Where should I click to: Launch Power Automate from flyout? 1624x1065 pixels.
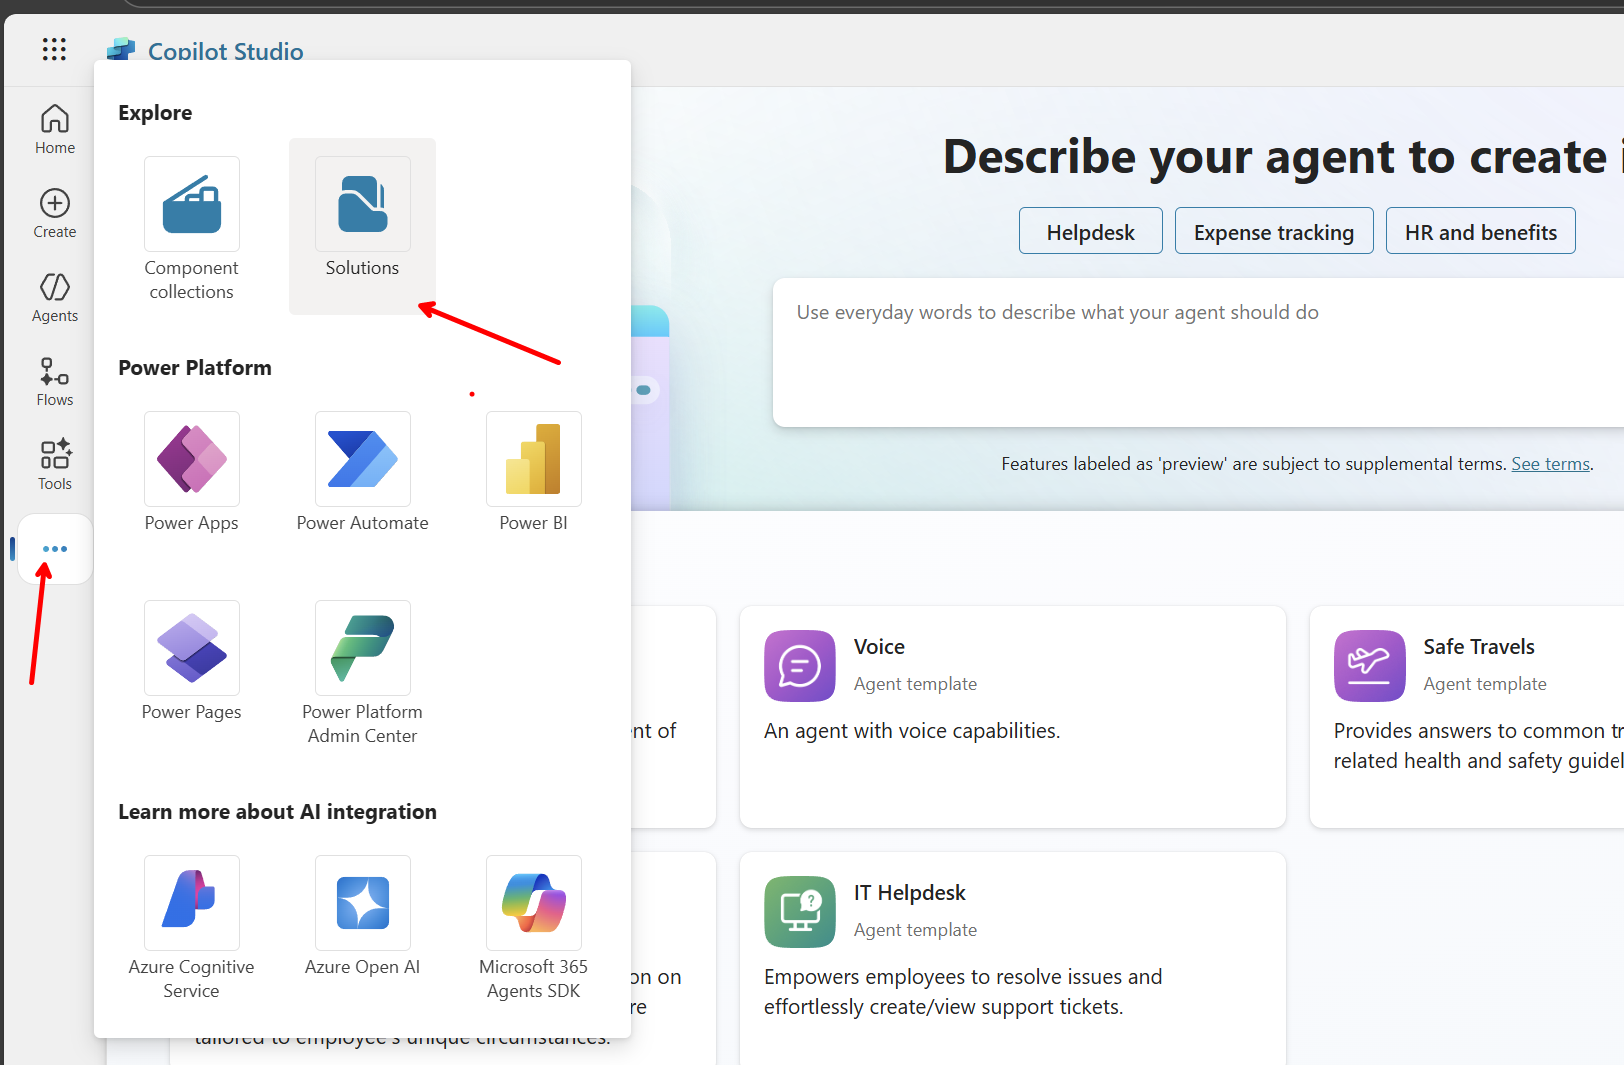pos(362,460)
